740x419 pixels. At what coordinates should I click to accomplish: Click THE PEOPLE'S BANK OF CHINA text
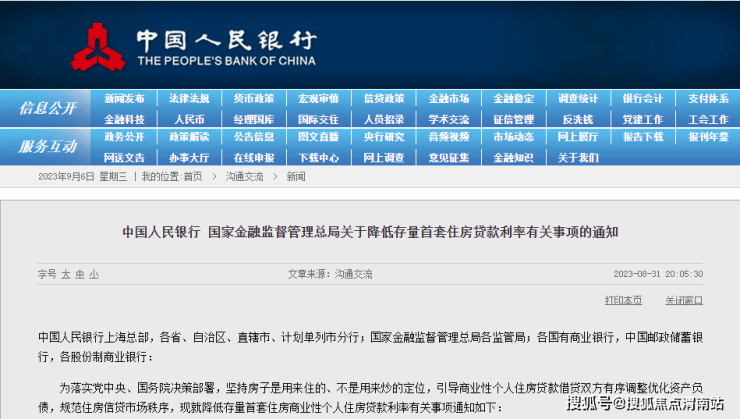click(x=227, y=61)
